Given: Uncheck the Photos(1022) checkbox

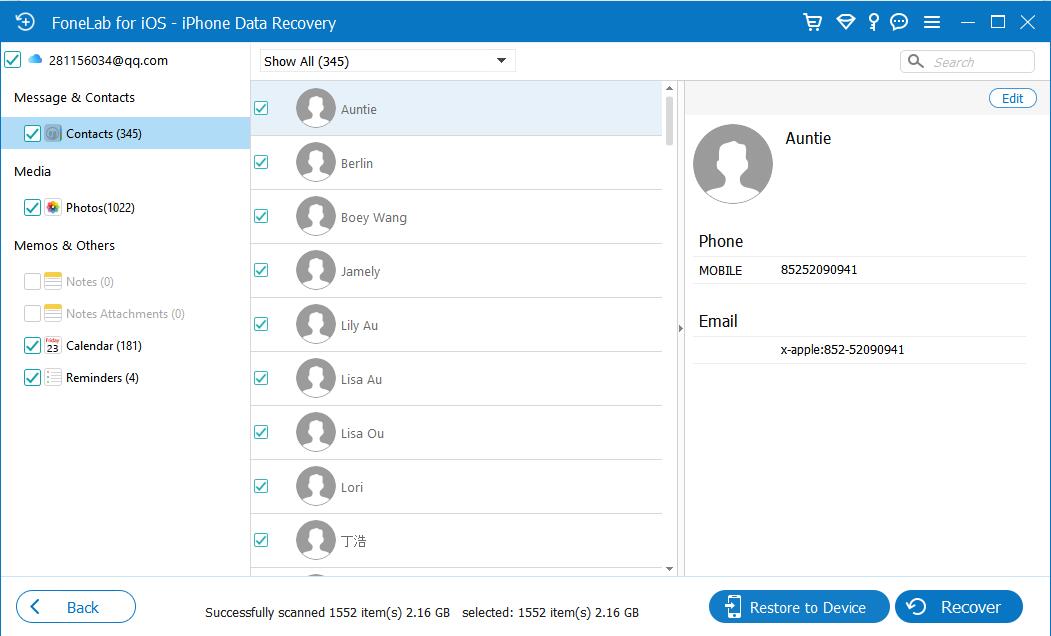Looking at the screenshot, I should [32, 207].
